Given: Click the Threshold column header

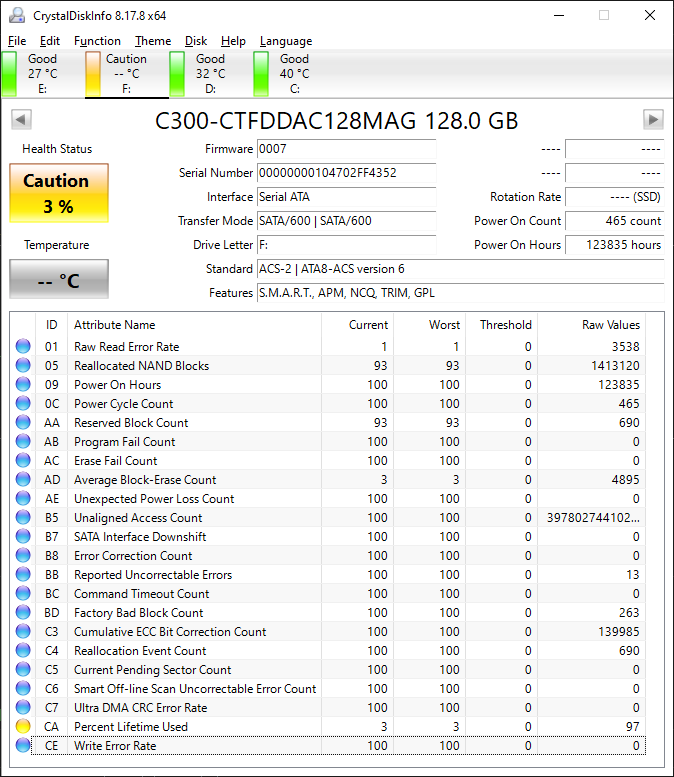Looking at the screenshot, I should [502, 325].
